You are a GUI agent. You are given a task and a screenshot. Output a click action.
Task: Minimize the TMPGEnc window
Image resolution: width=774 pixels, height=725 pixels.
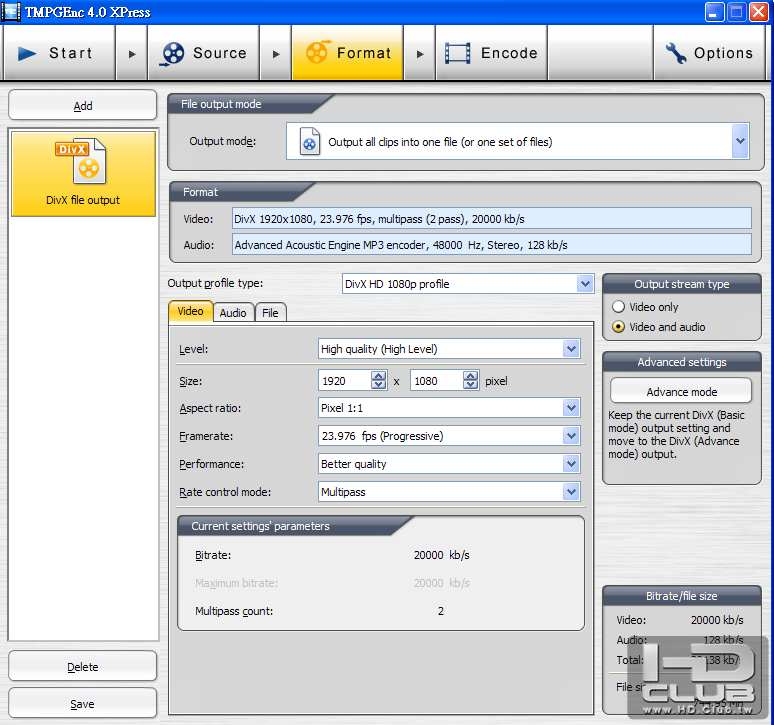714,12
